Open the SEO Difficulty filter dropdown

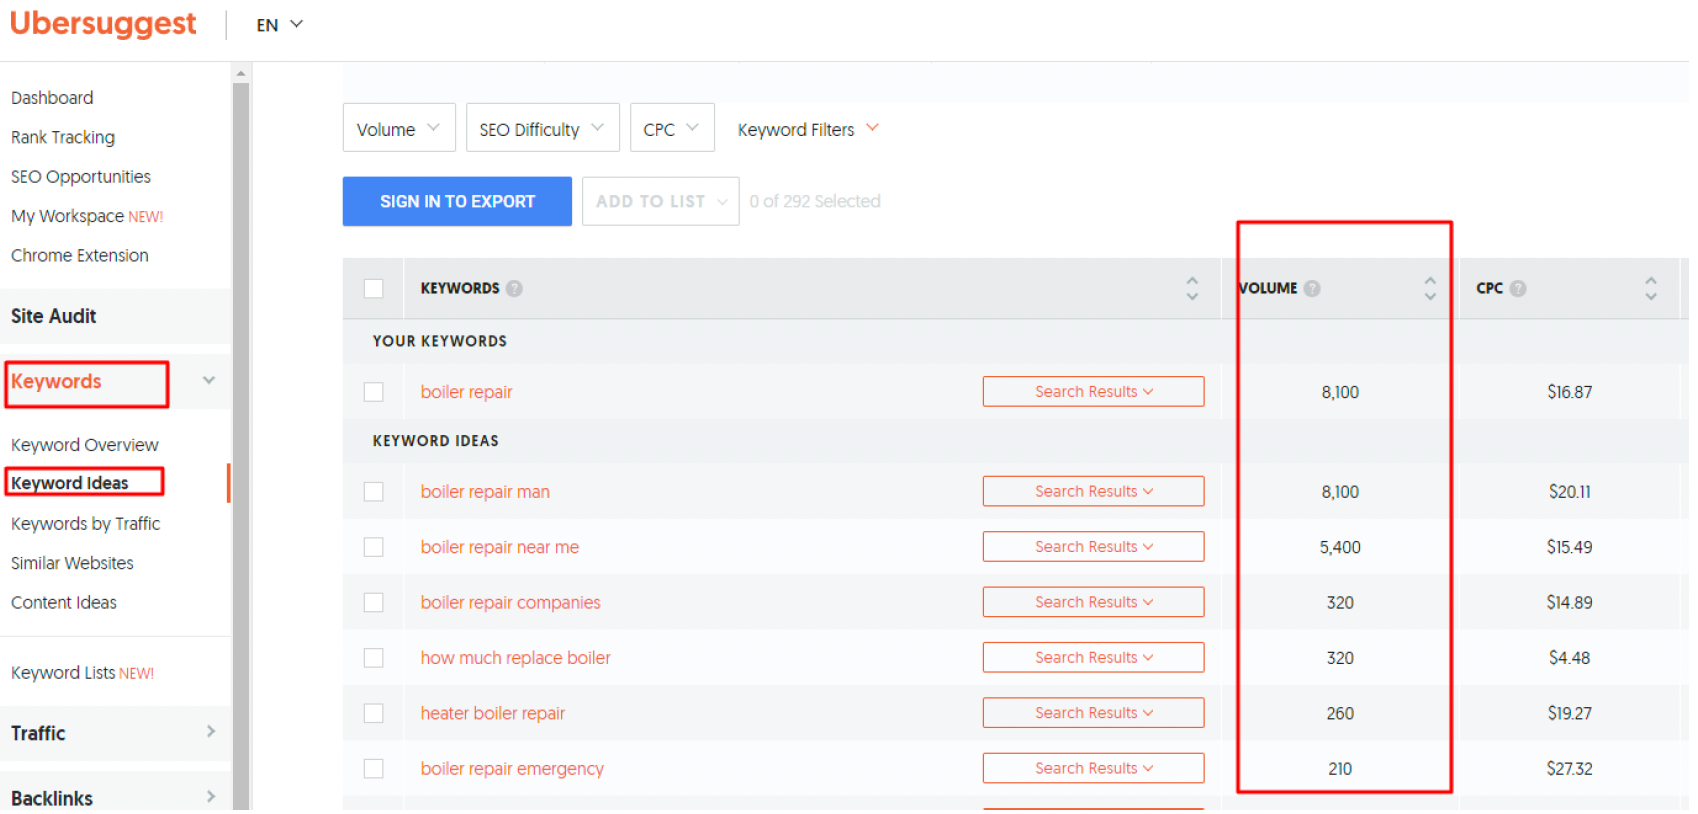pyautogui.click(x=543, y=128)
